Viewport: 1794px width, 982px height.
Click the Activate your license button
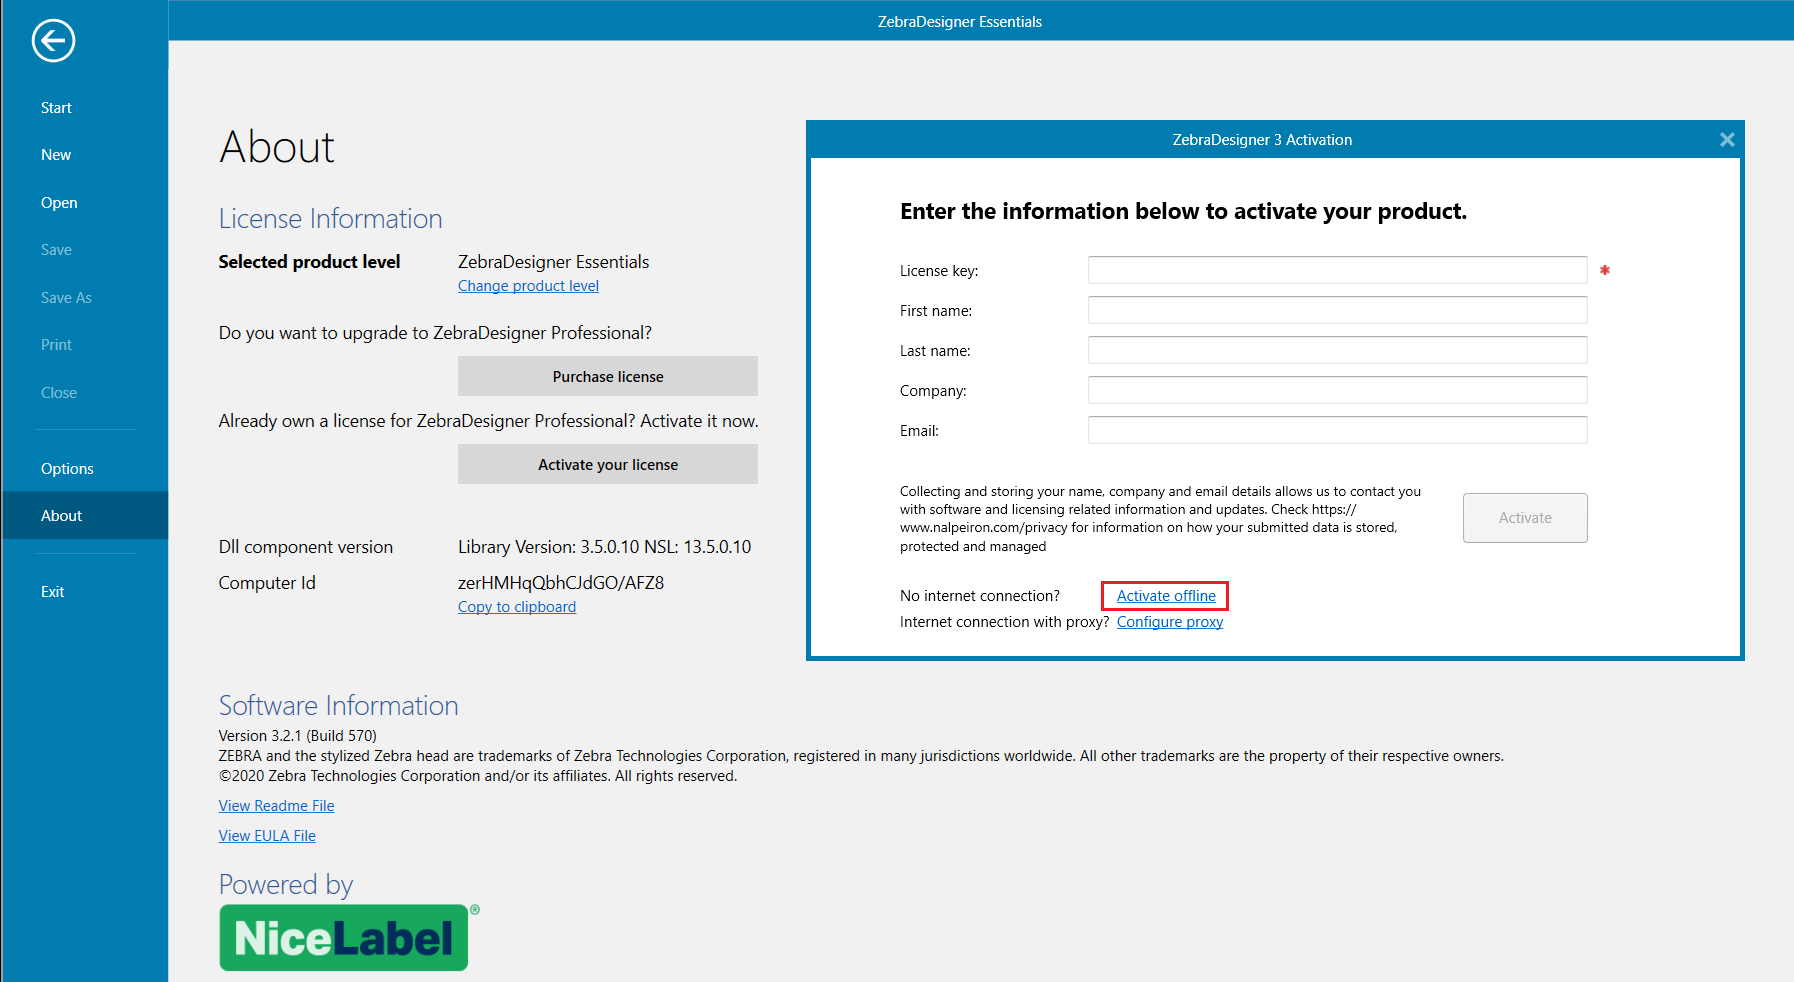607,465
